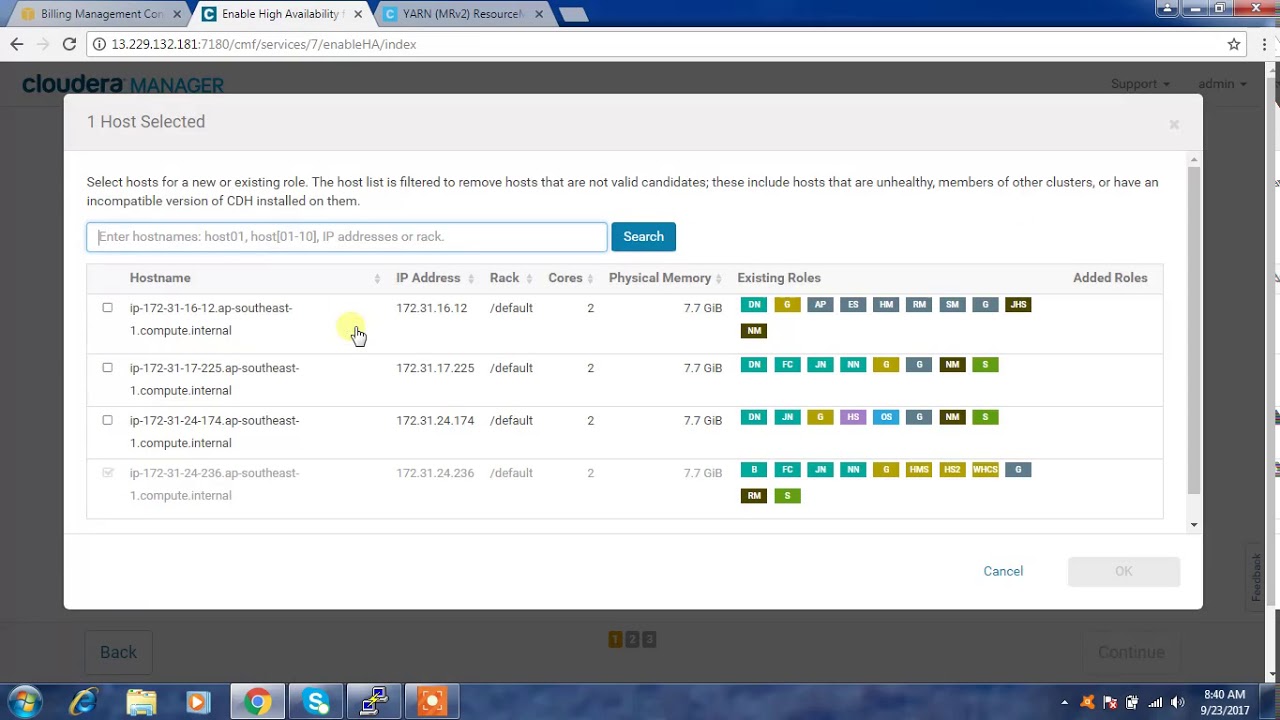Screen dimensions: 1280x720
Task: Click the NN role badge for host 172.31.17.225
Action: (x=853, y=365)
